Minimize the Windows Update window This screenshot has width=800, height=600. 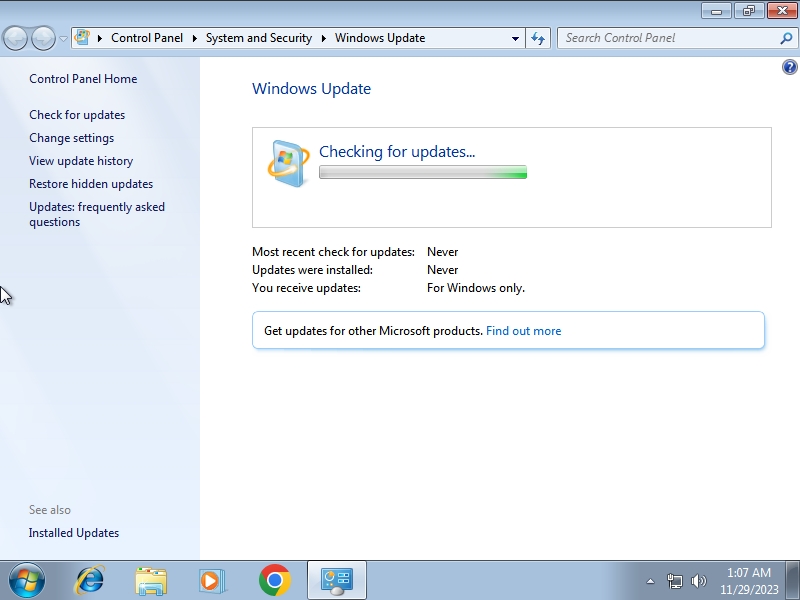tap(716, 11)
